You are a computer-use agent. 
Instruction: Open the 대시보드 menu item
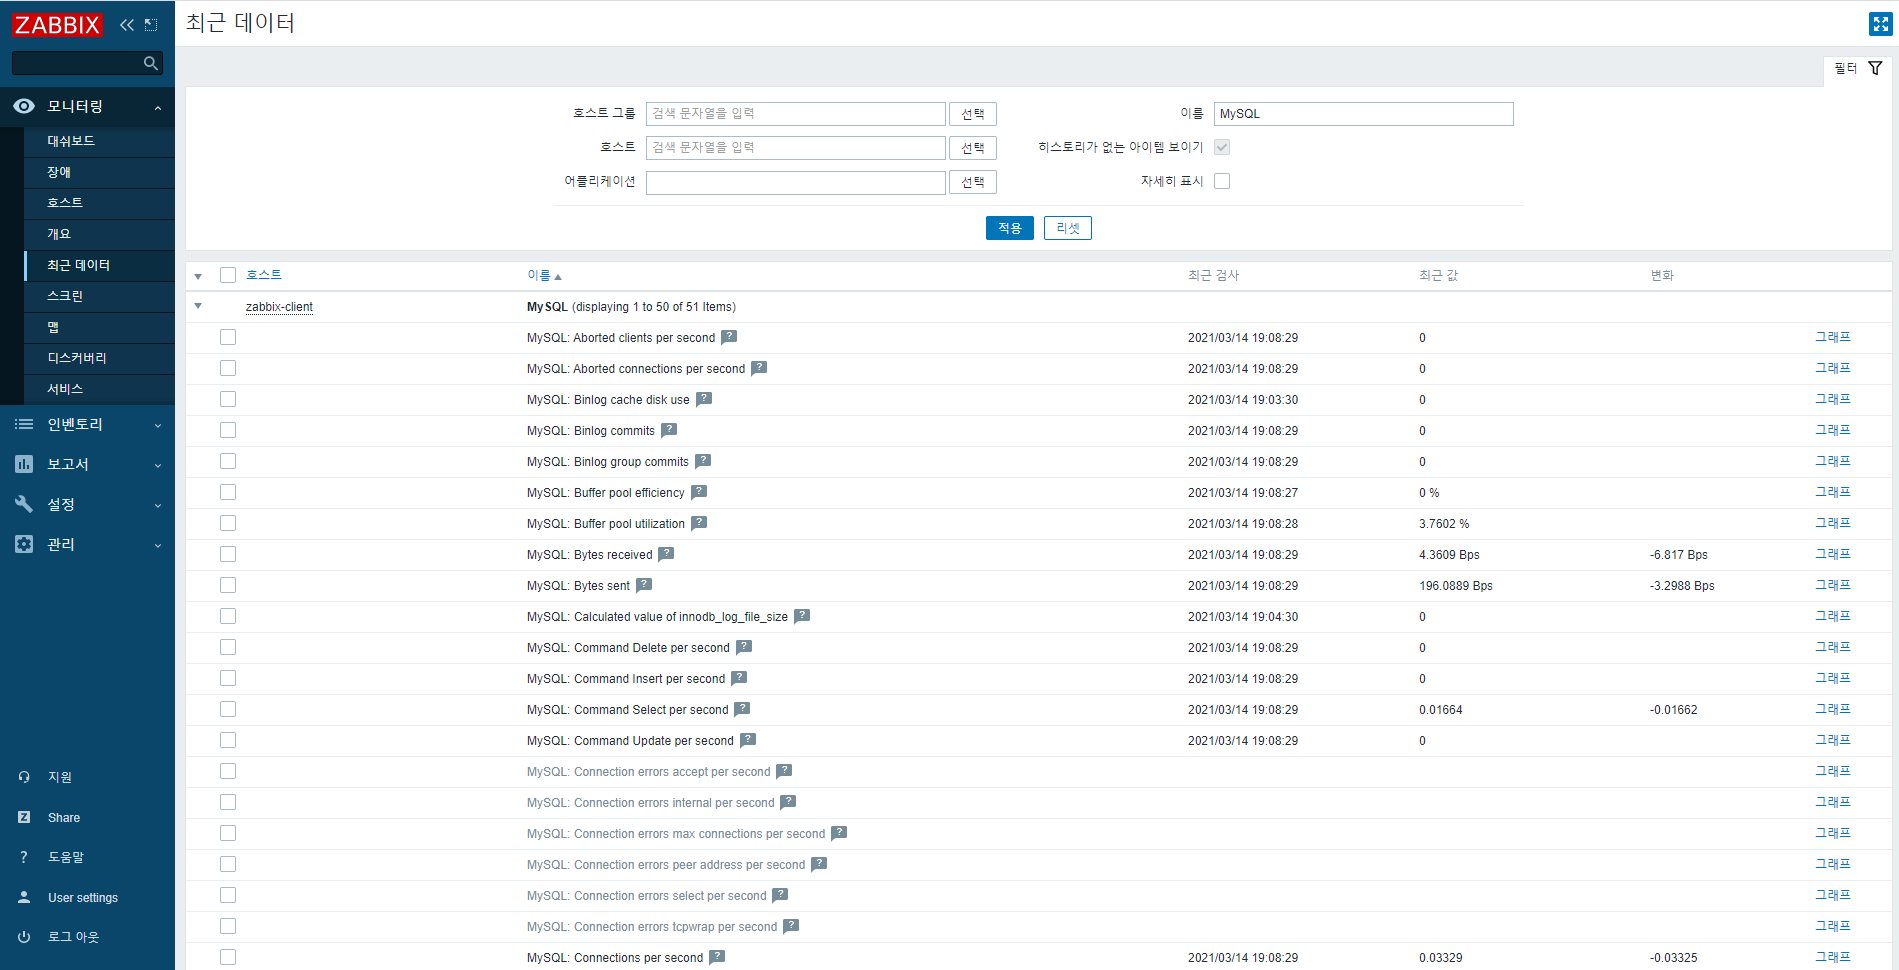point(99,141)
